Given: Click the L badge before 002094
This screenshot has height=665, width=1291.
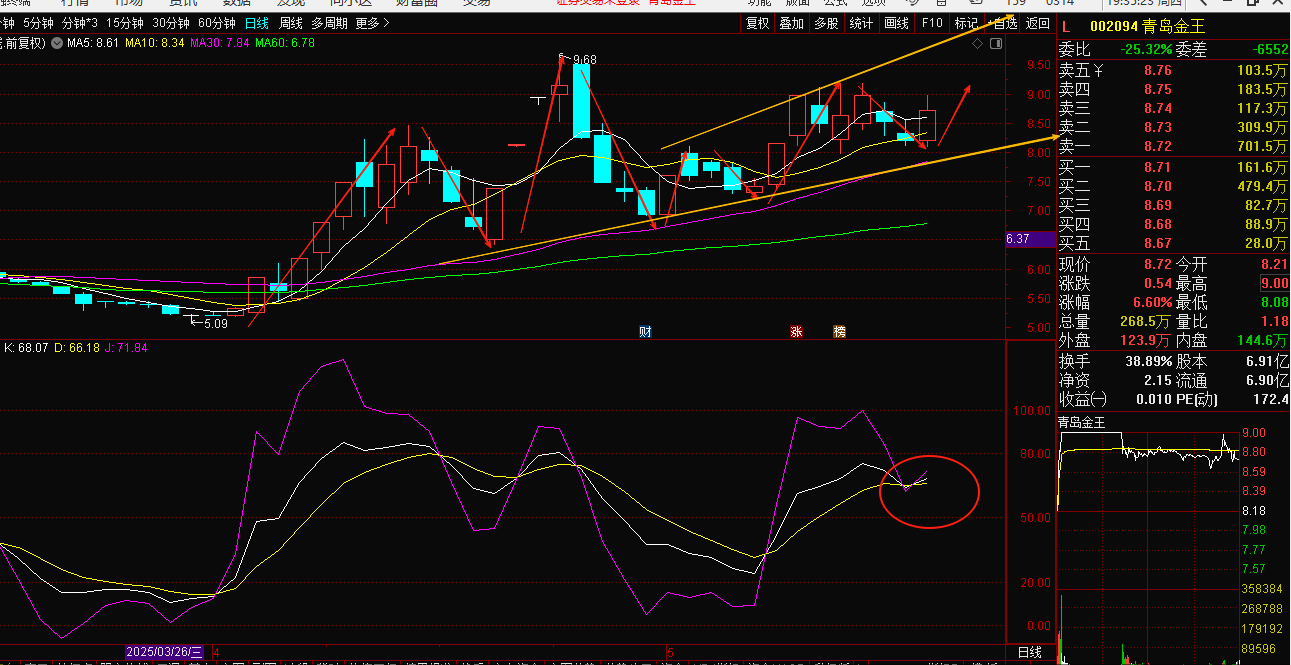Looking at the screenshot, I should pos(1067,27).
